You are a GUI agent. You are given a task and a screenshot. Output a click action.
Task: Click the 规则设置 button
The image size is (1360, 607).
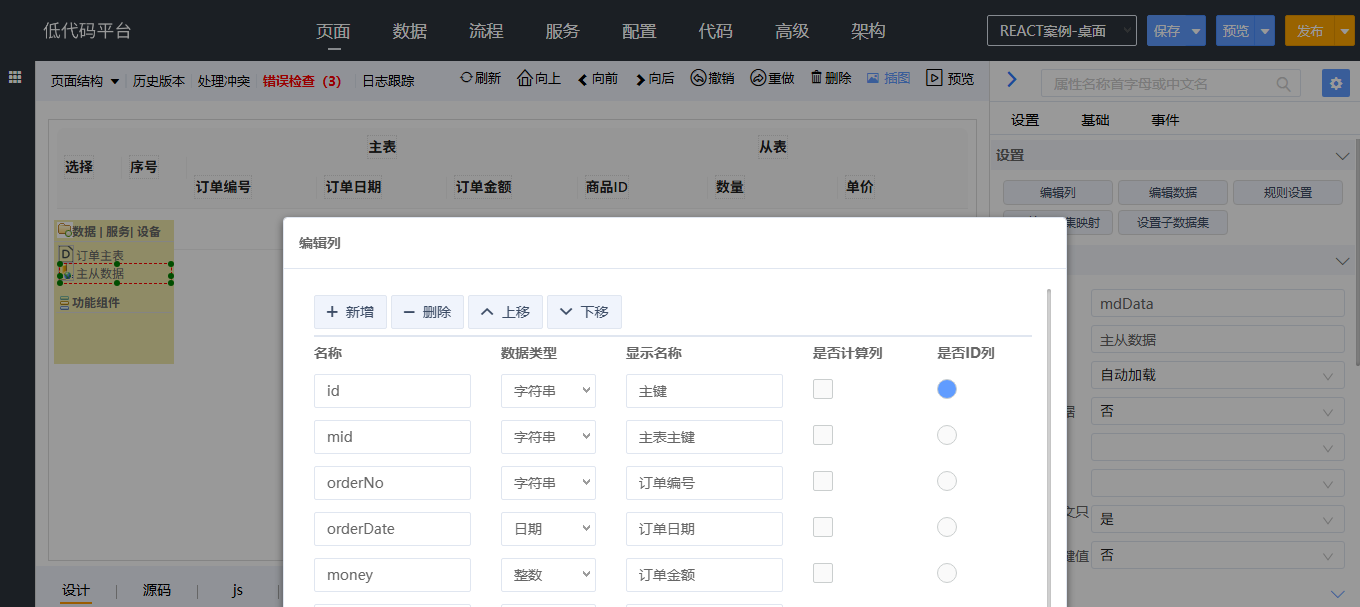pos(1288,193)
